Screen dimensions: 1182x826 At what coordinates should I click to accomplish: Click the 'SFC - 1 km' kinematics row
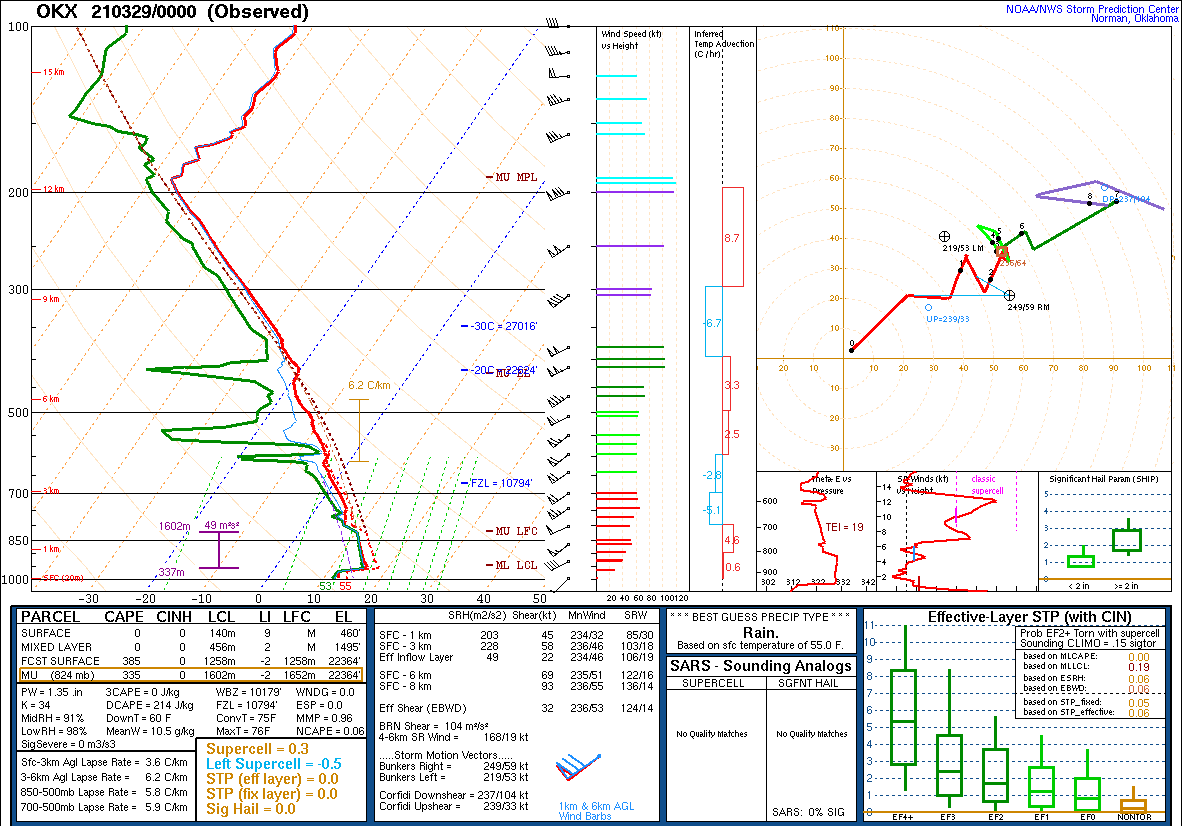pos(516,635)
